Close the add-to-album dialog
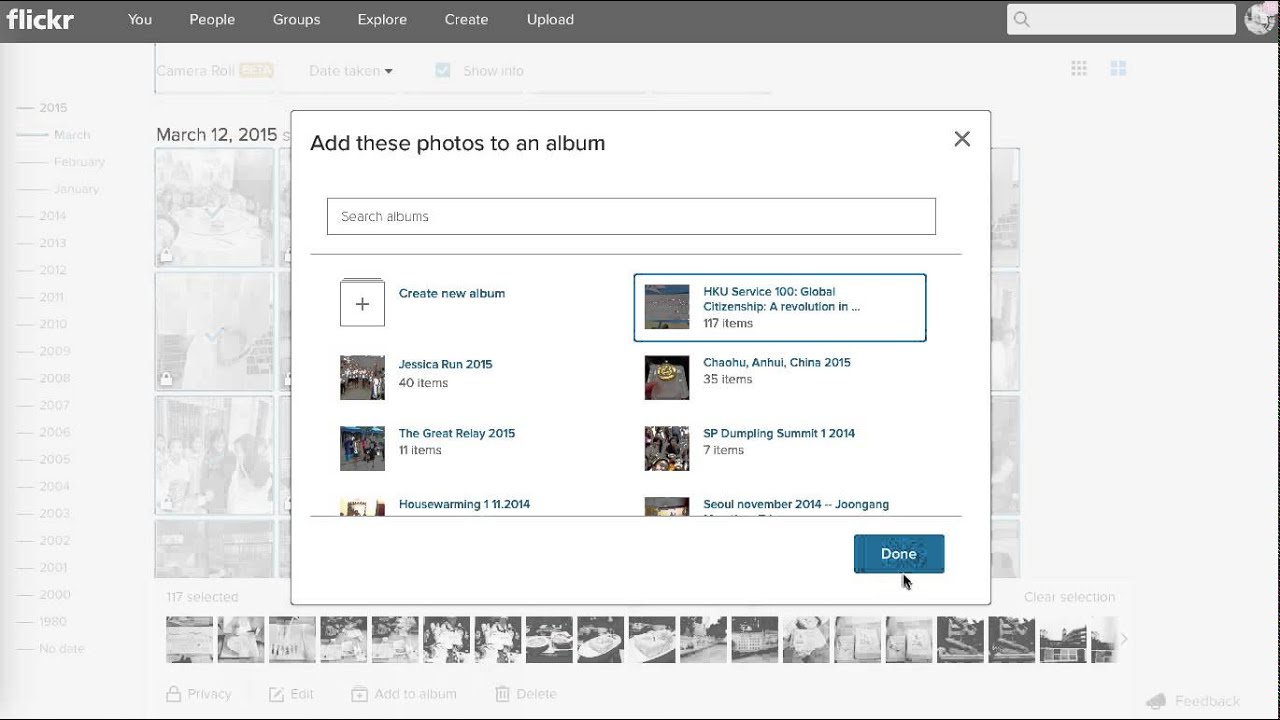 tap(962, 139)
